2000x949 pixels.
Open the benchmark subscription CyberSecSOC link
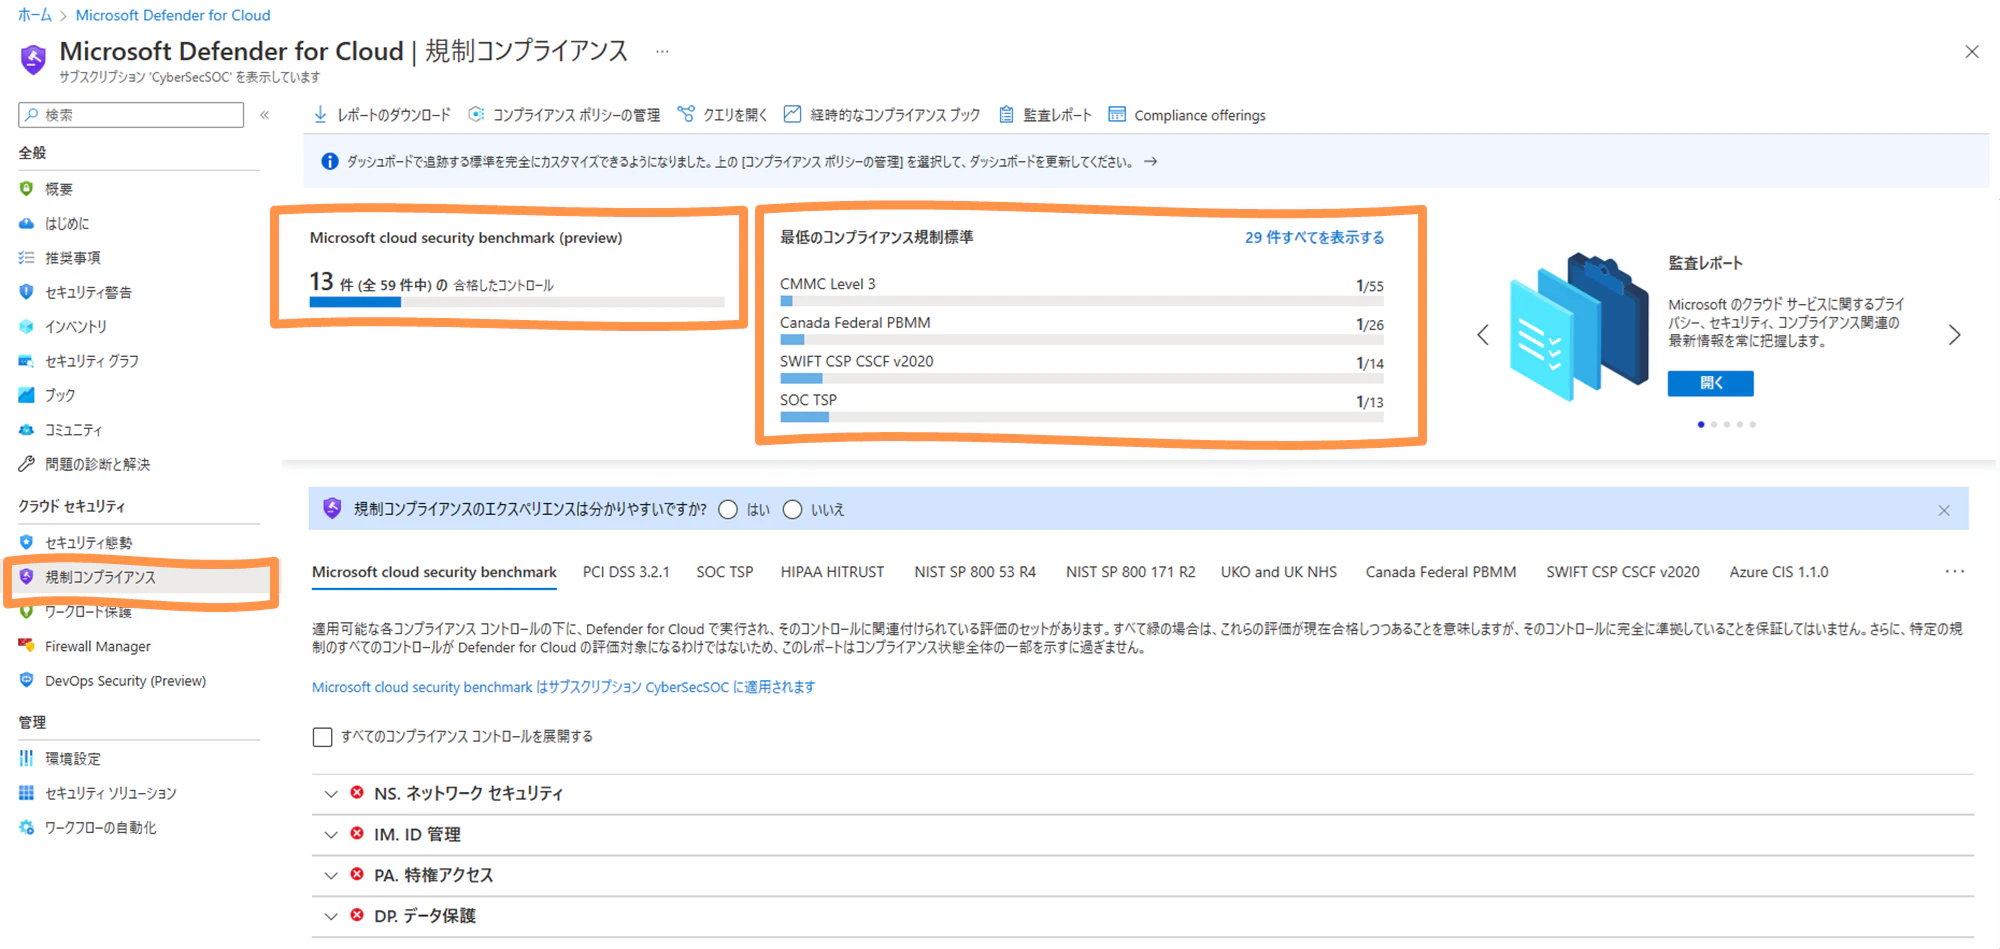(x=563, y=687)
